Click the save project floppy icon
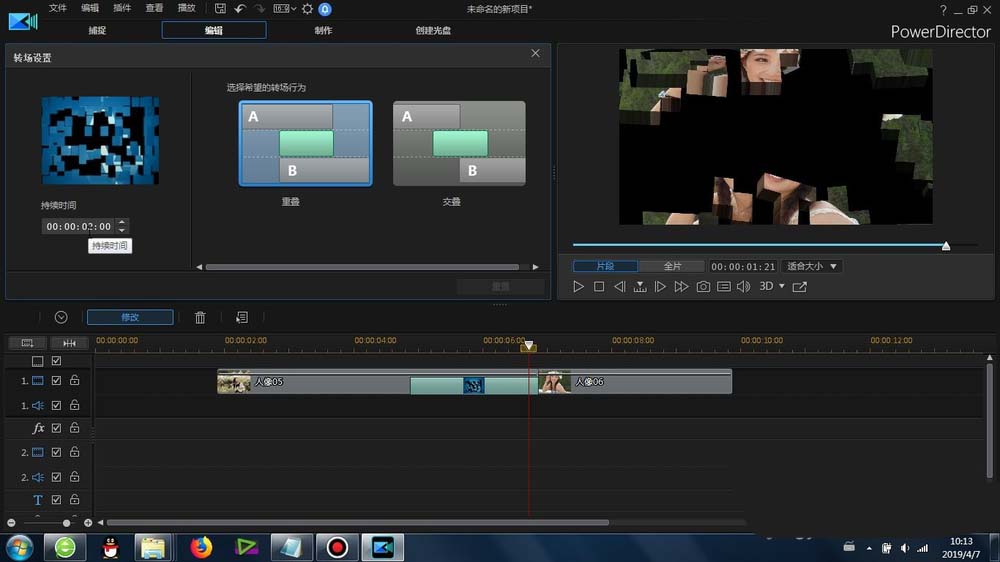 (x=220, y=8)
